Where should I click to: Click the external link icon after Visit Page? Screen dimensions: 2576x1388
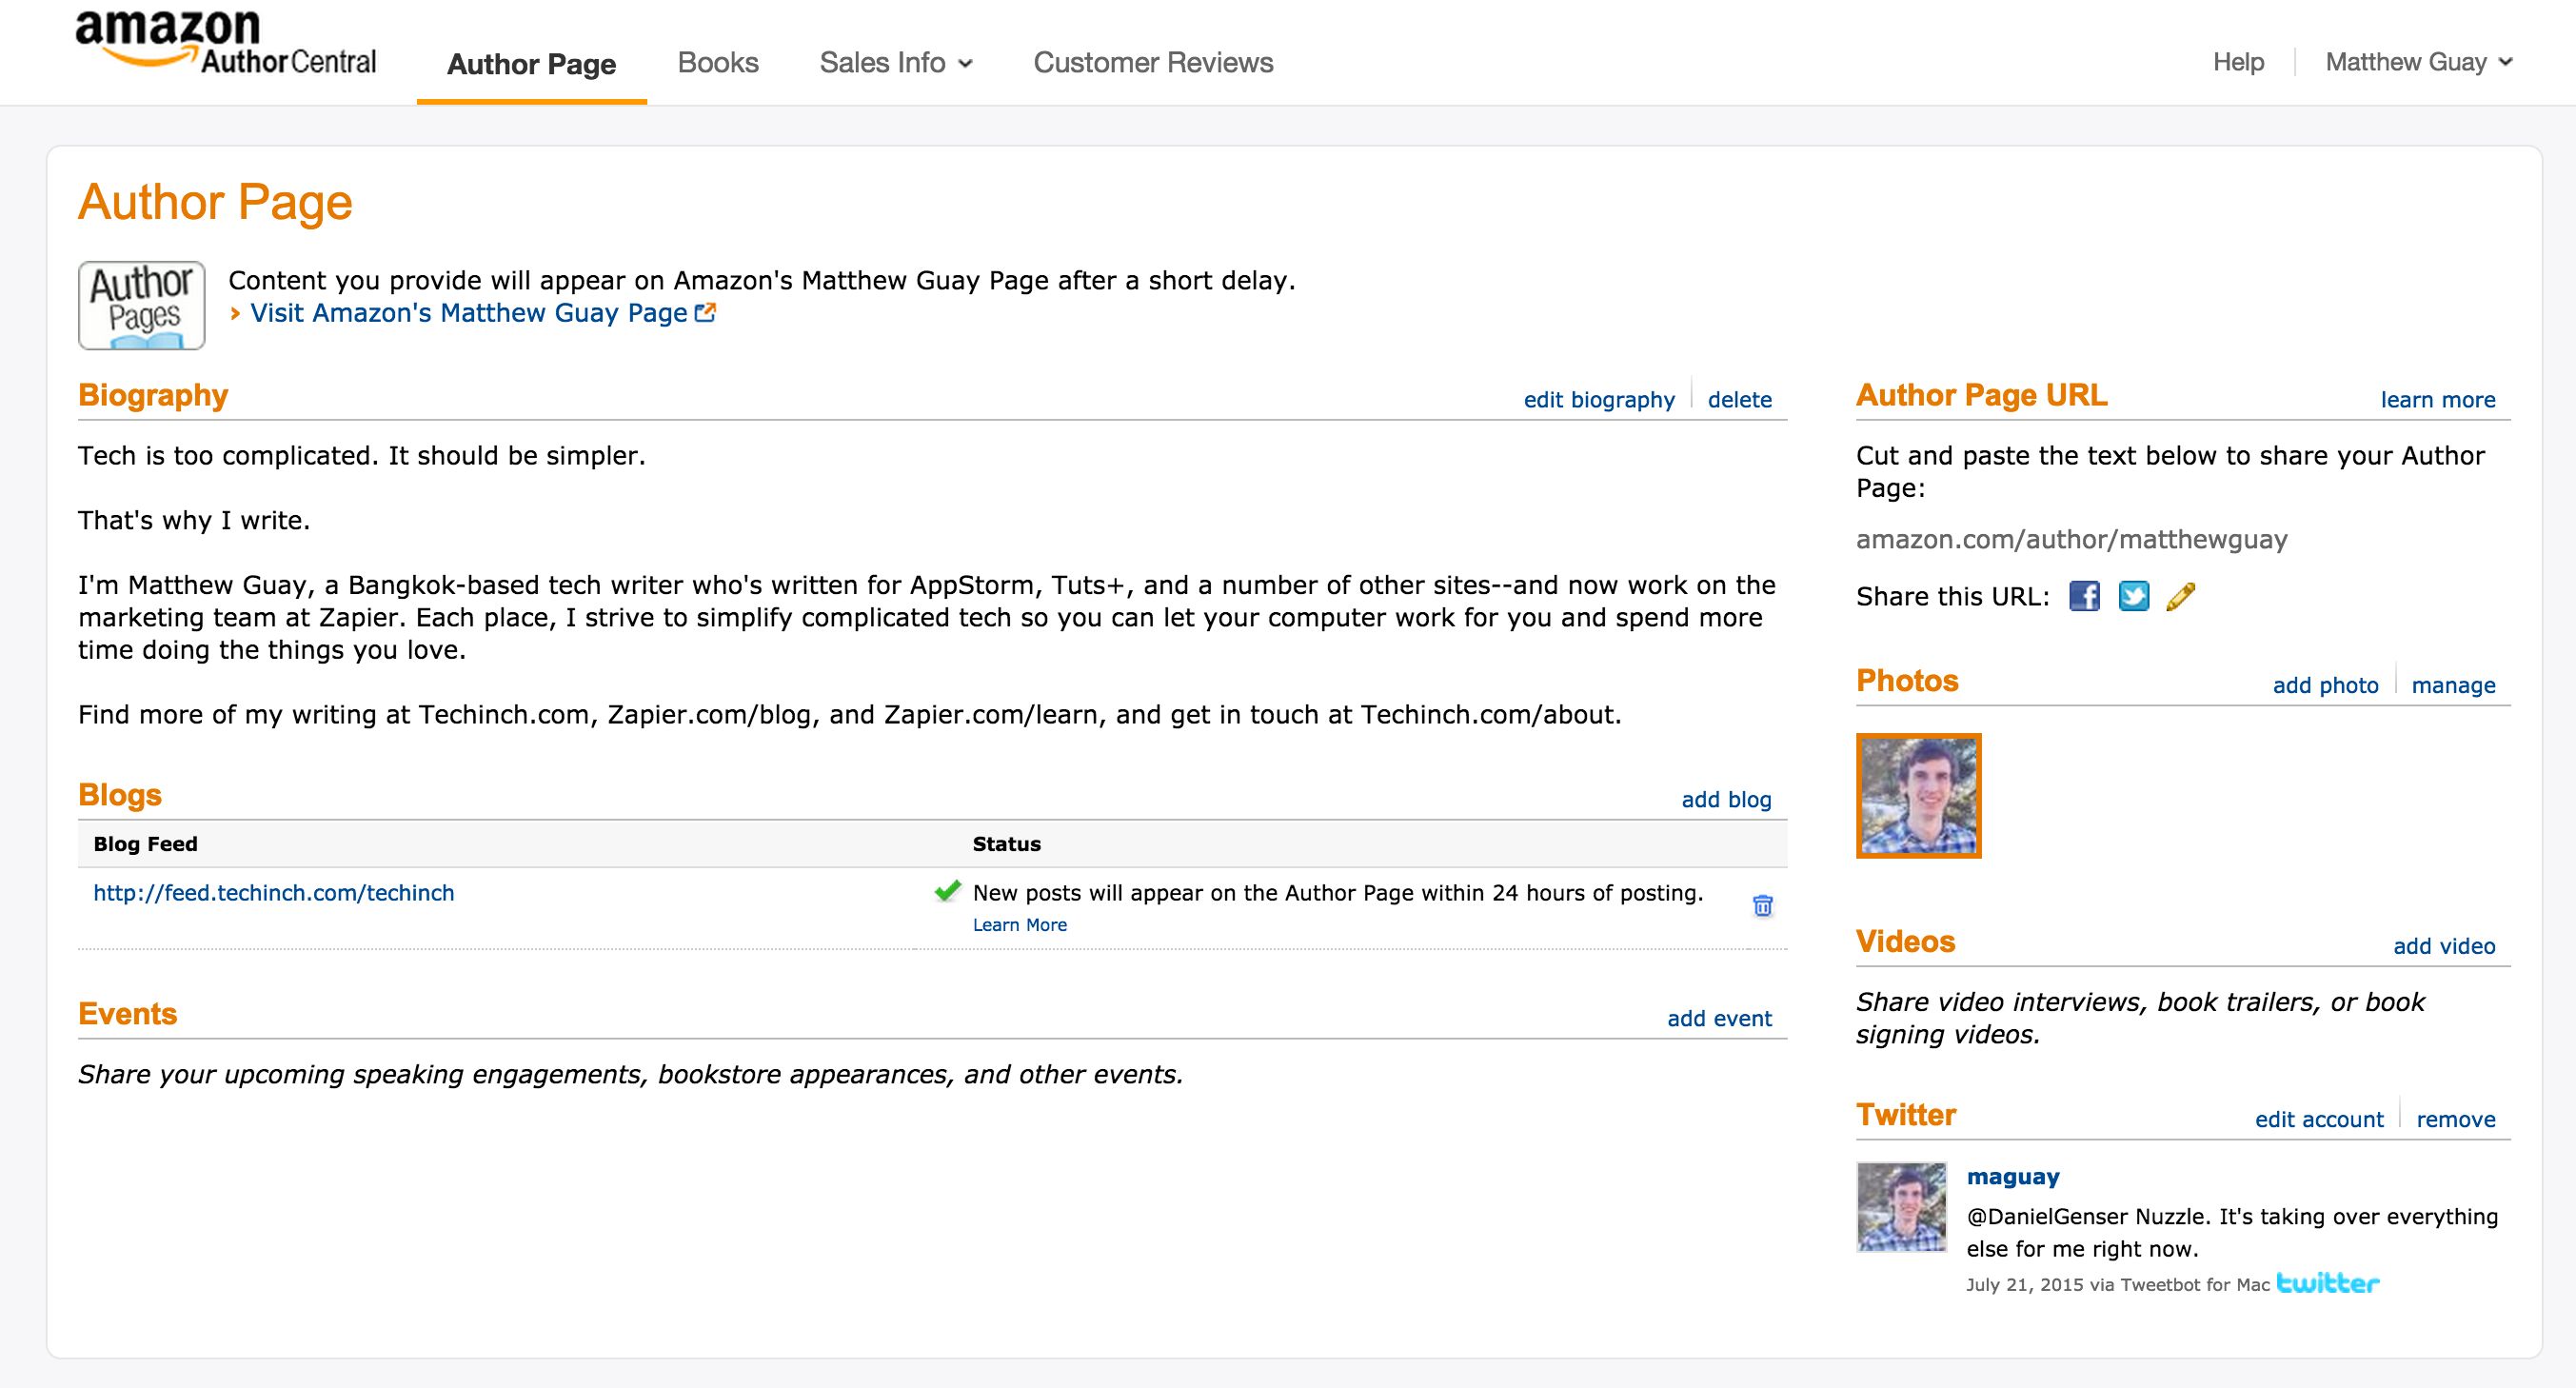click(x=706, y=313)
